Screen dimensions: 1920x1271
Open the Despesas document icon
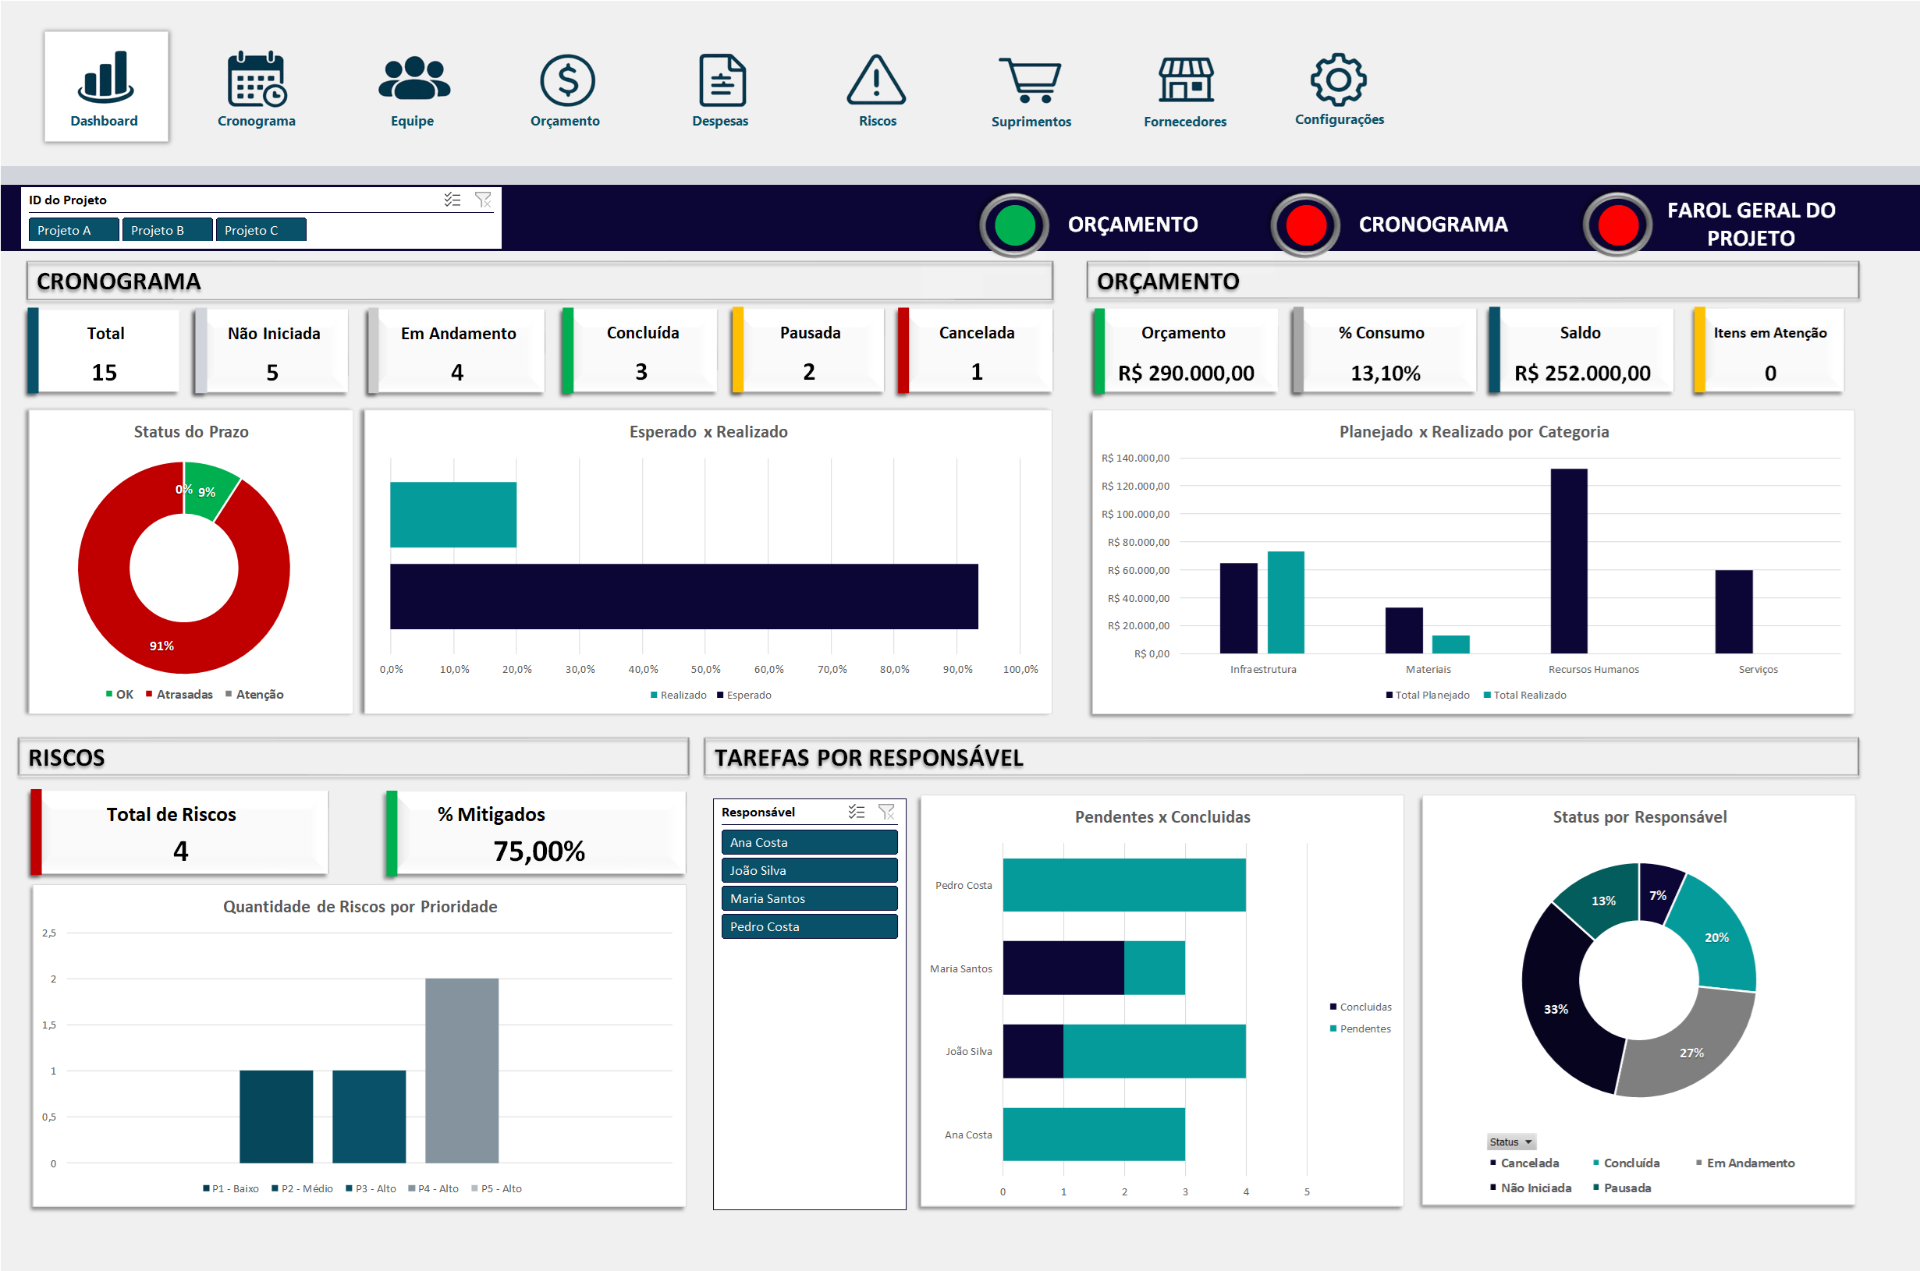(x=722, y=80)
